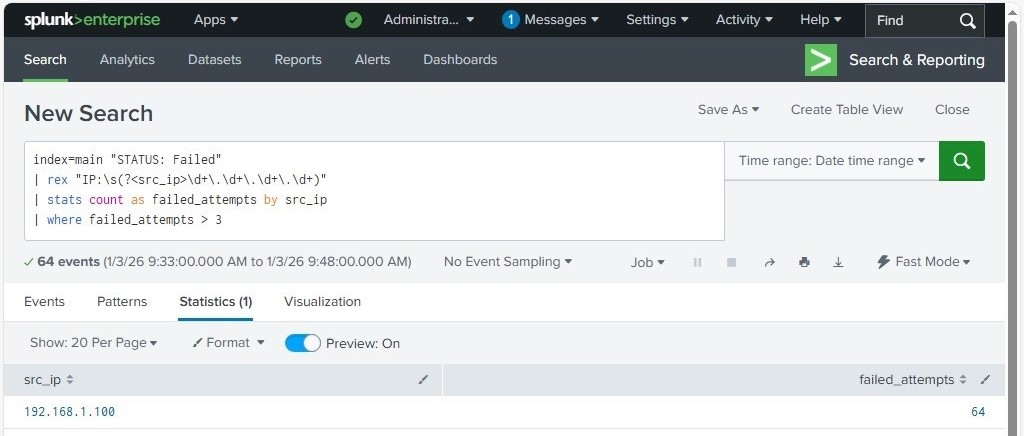Switch to the Visualization tab

point(323,302)
